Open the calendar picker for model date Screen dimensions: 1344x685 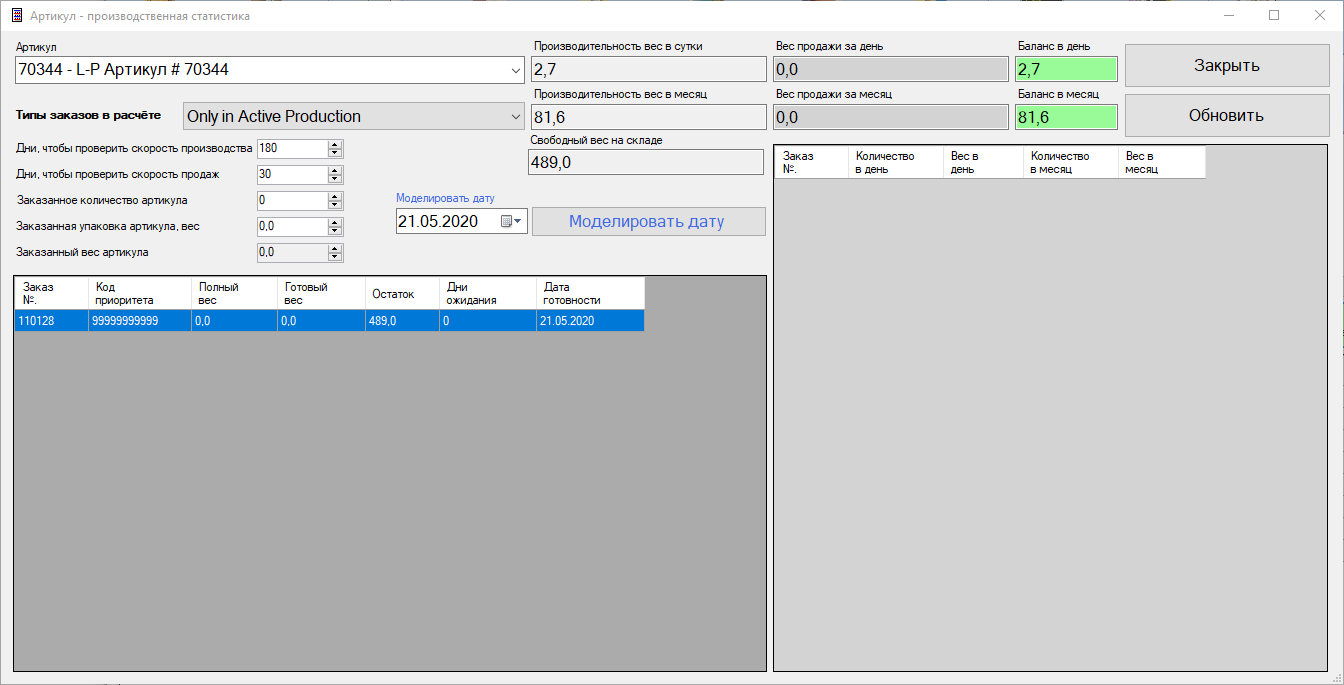511,222
